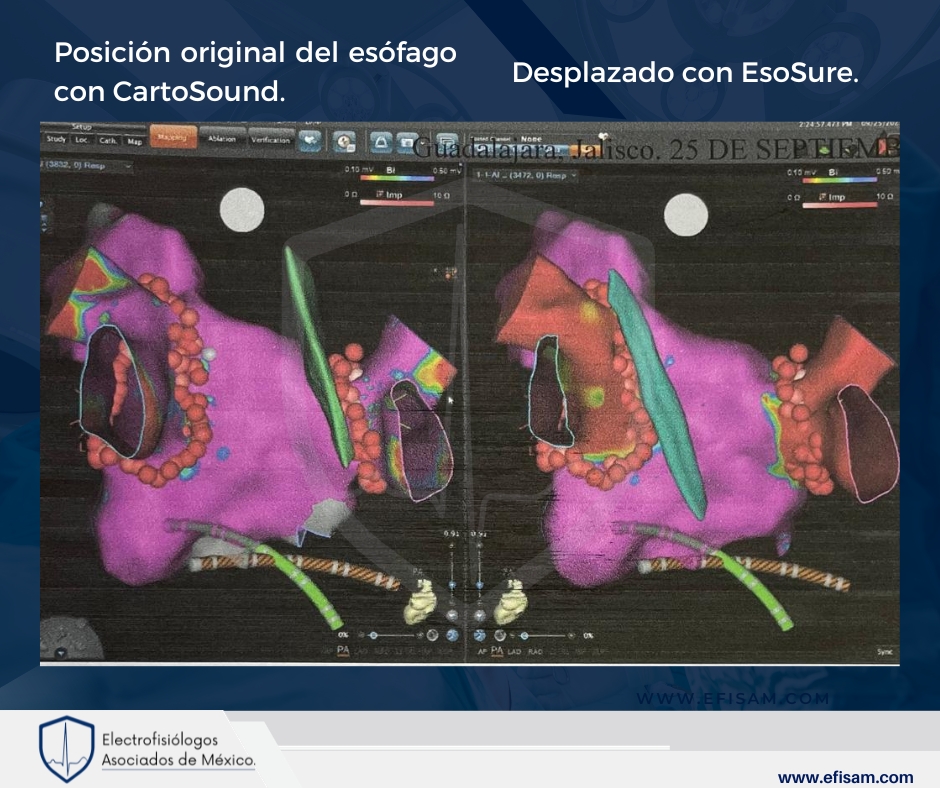Click the catheter settings round icon
Screen dimensions: 940x788
click(x=345, y=142)
